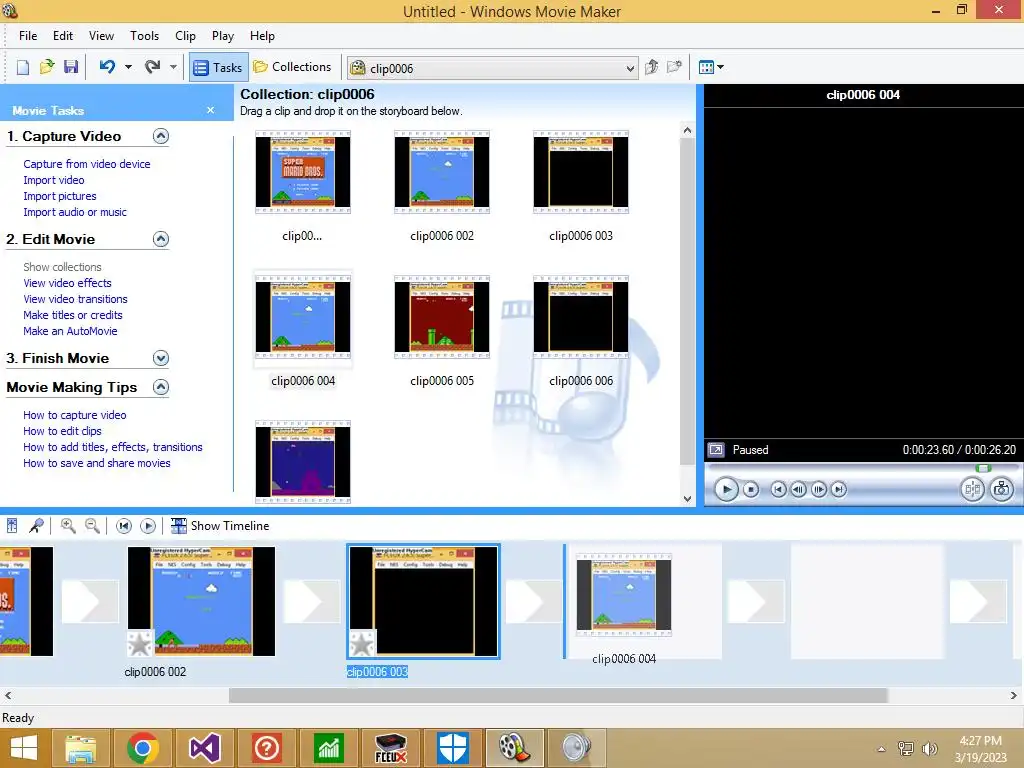Click the Import video link
Viewport: 1024px width, 768px height.
click(54, 180)
